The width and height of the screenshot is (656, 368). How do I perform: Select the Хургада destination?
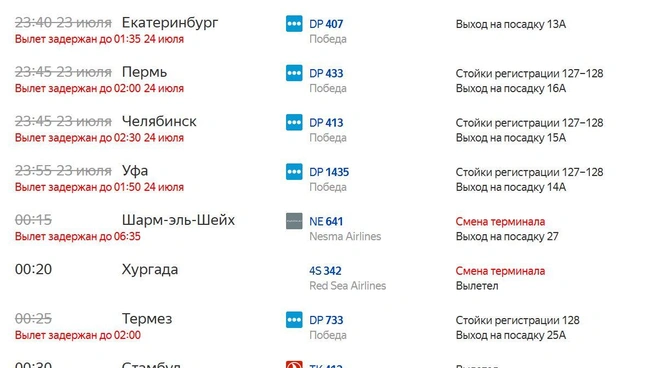coord(150,270)
